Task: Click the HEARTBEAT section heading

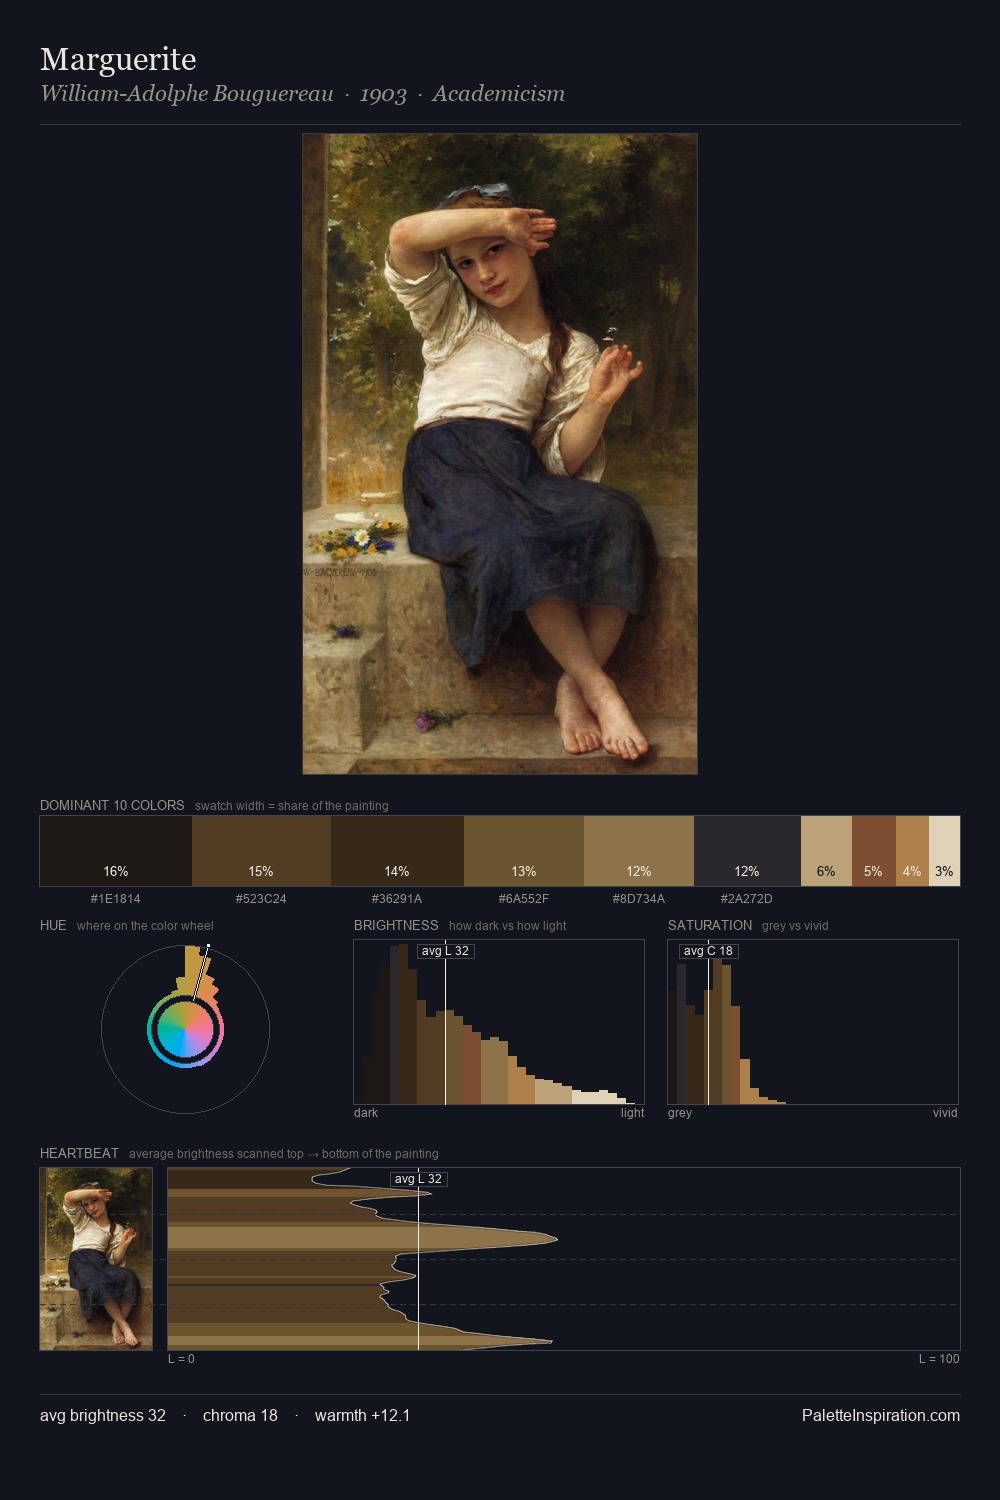Action: [x=79, y=1153]
